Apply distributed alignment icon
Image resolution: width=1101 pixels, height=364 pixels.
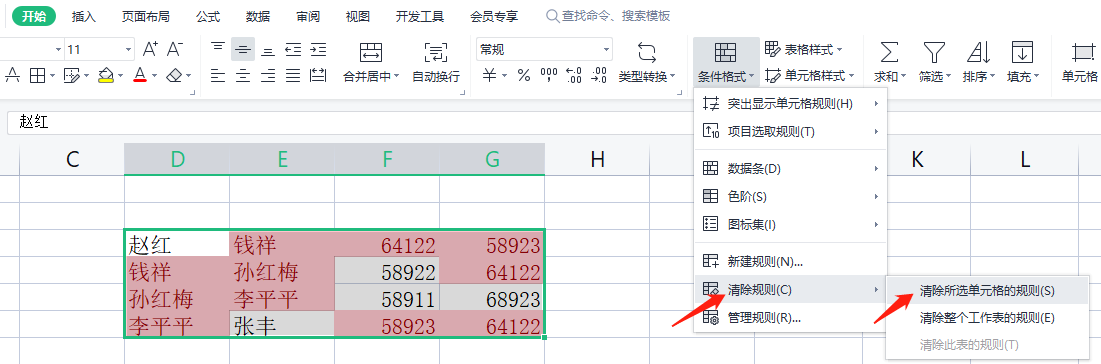318,75
